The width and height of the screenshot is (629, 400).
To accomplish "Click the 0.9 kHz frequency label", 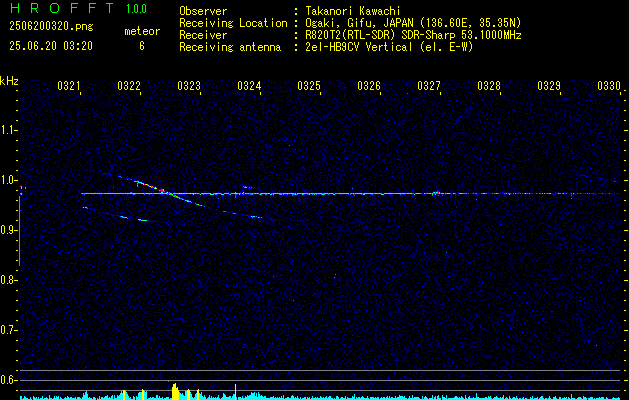I will tap(8, 230).
